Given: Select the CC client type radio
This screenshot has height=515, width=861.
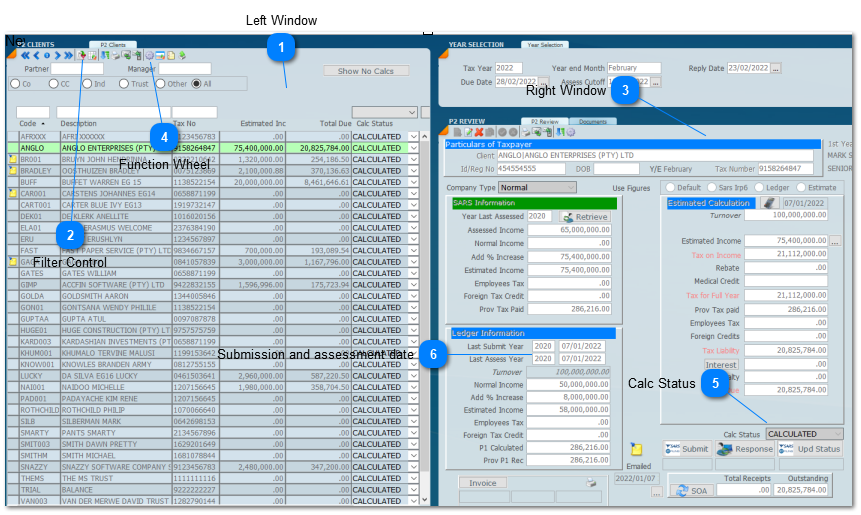Looking at the screenshot, I should pos(53,84).
